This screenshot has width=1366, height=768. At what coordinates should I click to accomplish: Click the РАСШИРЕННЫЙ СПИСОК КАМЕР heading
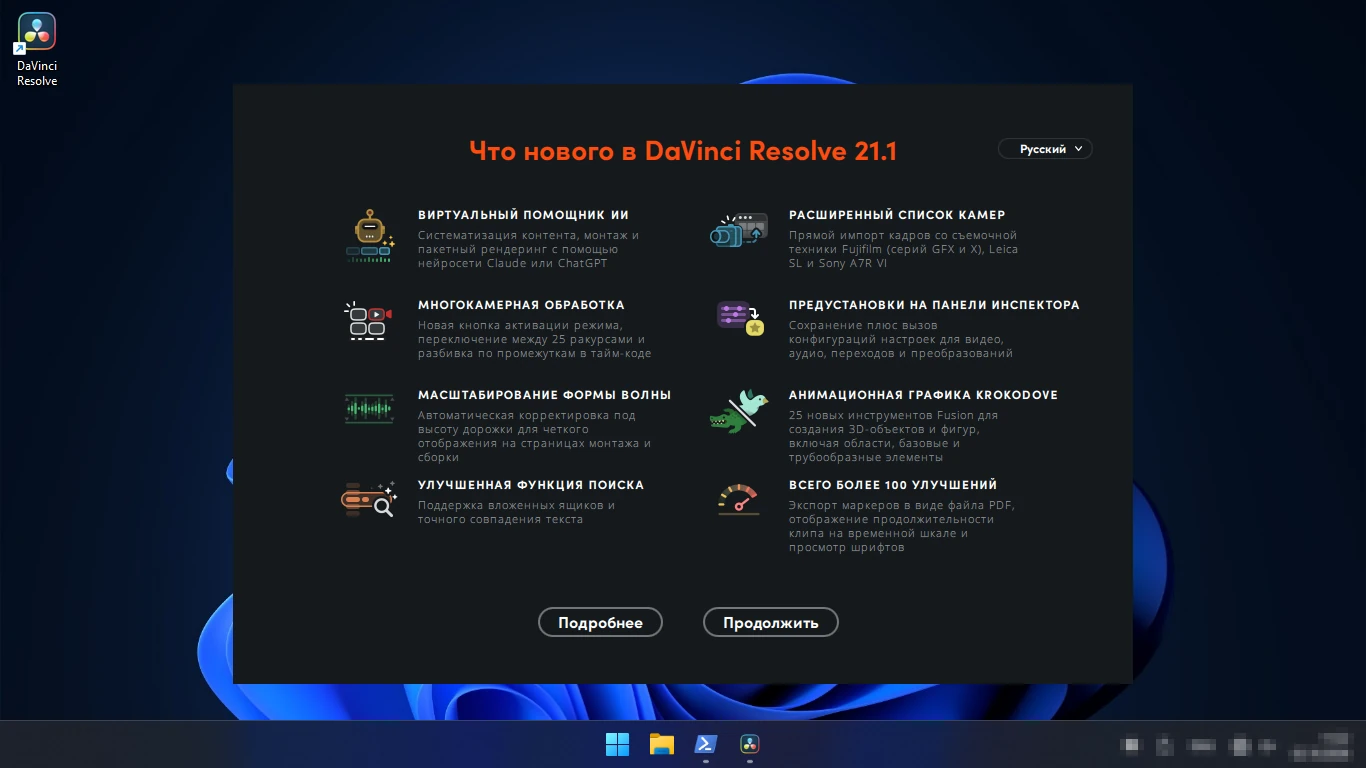[x=897, y=215]
